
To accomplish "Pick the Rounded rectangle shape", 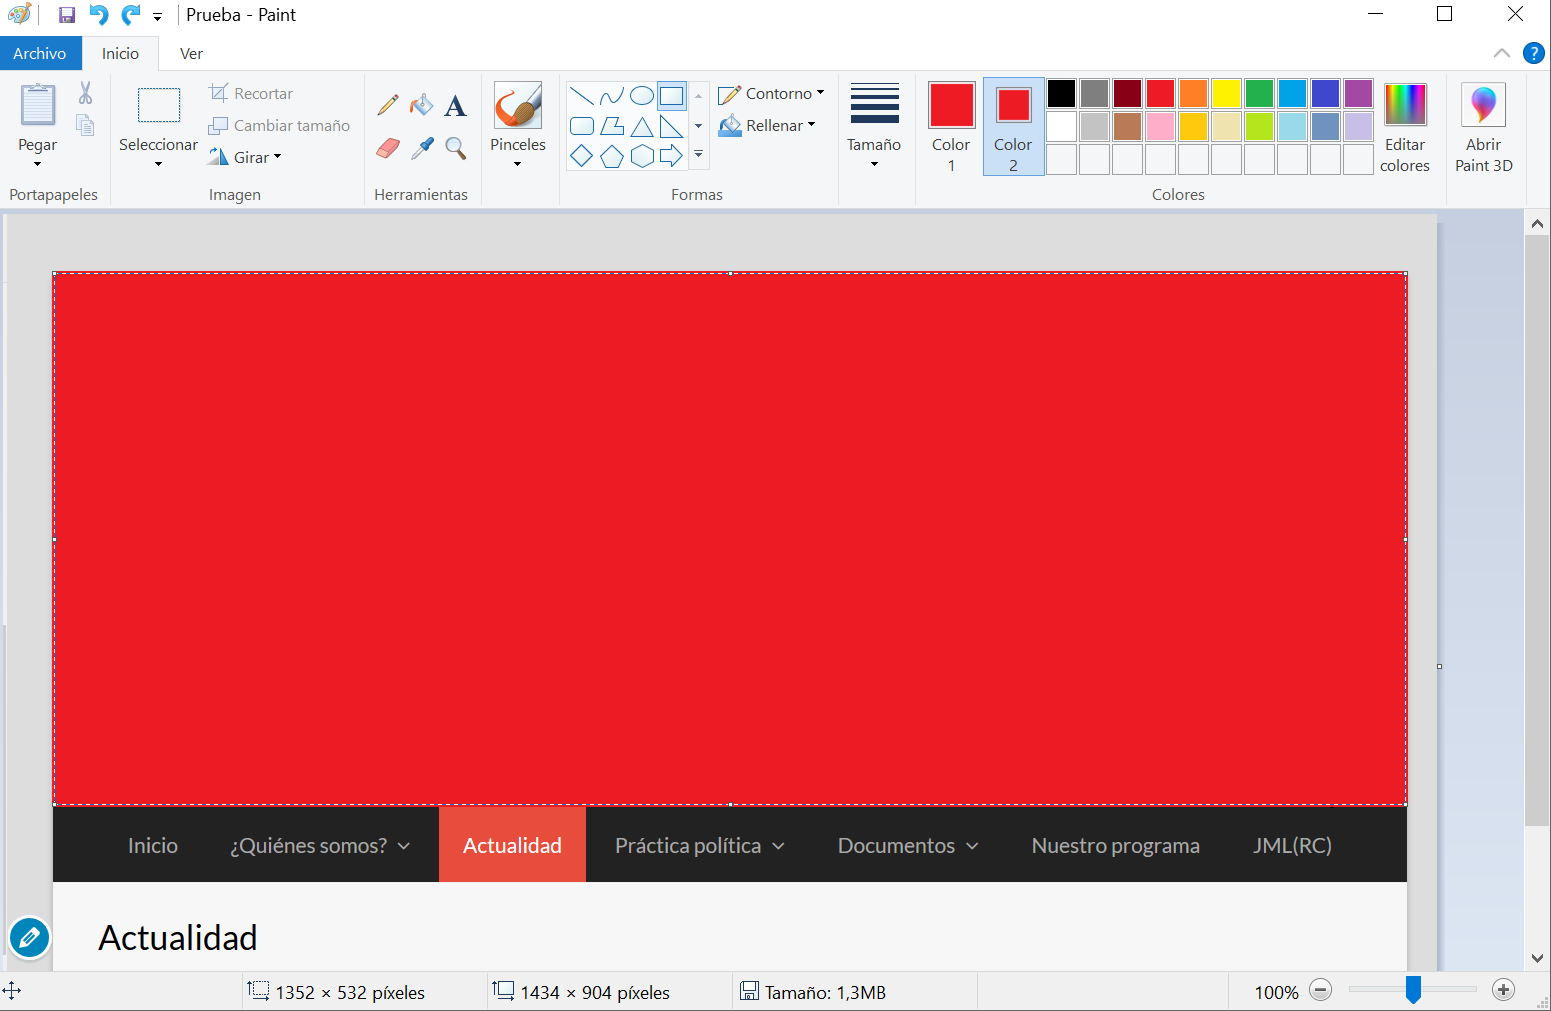I will coord(582,126).
